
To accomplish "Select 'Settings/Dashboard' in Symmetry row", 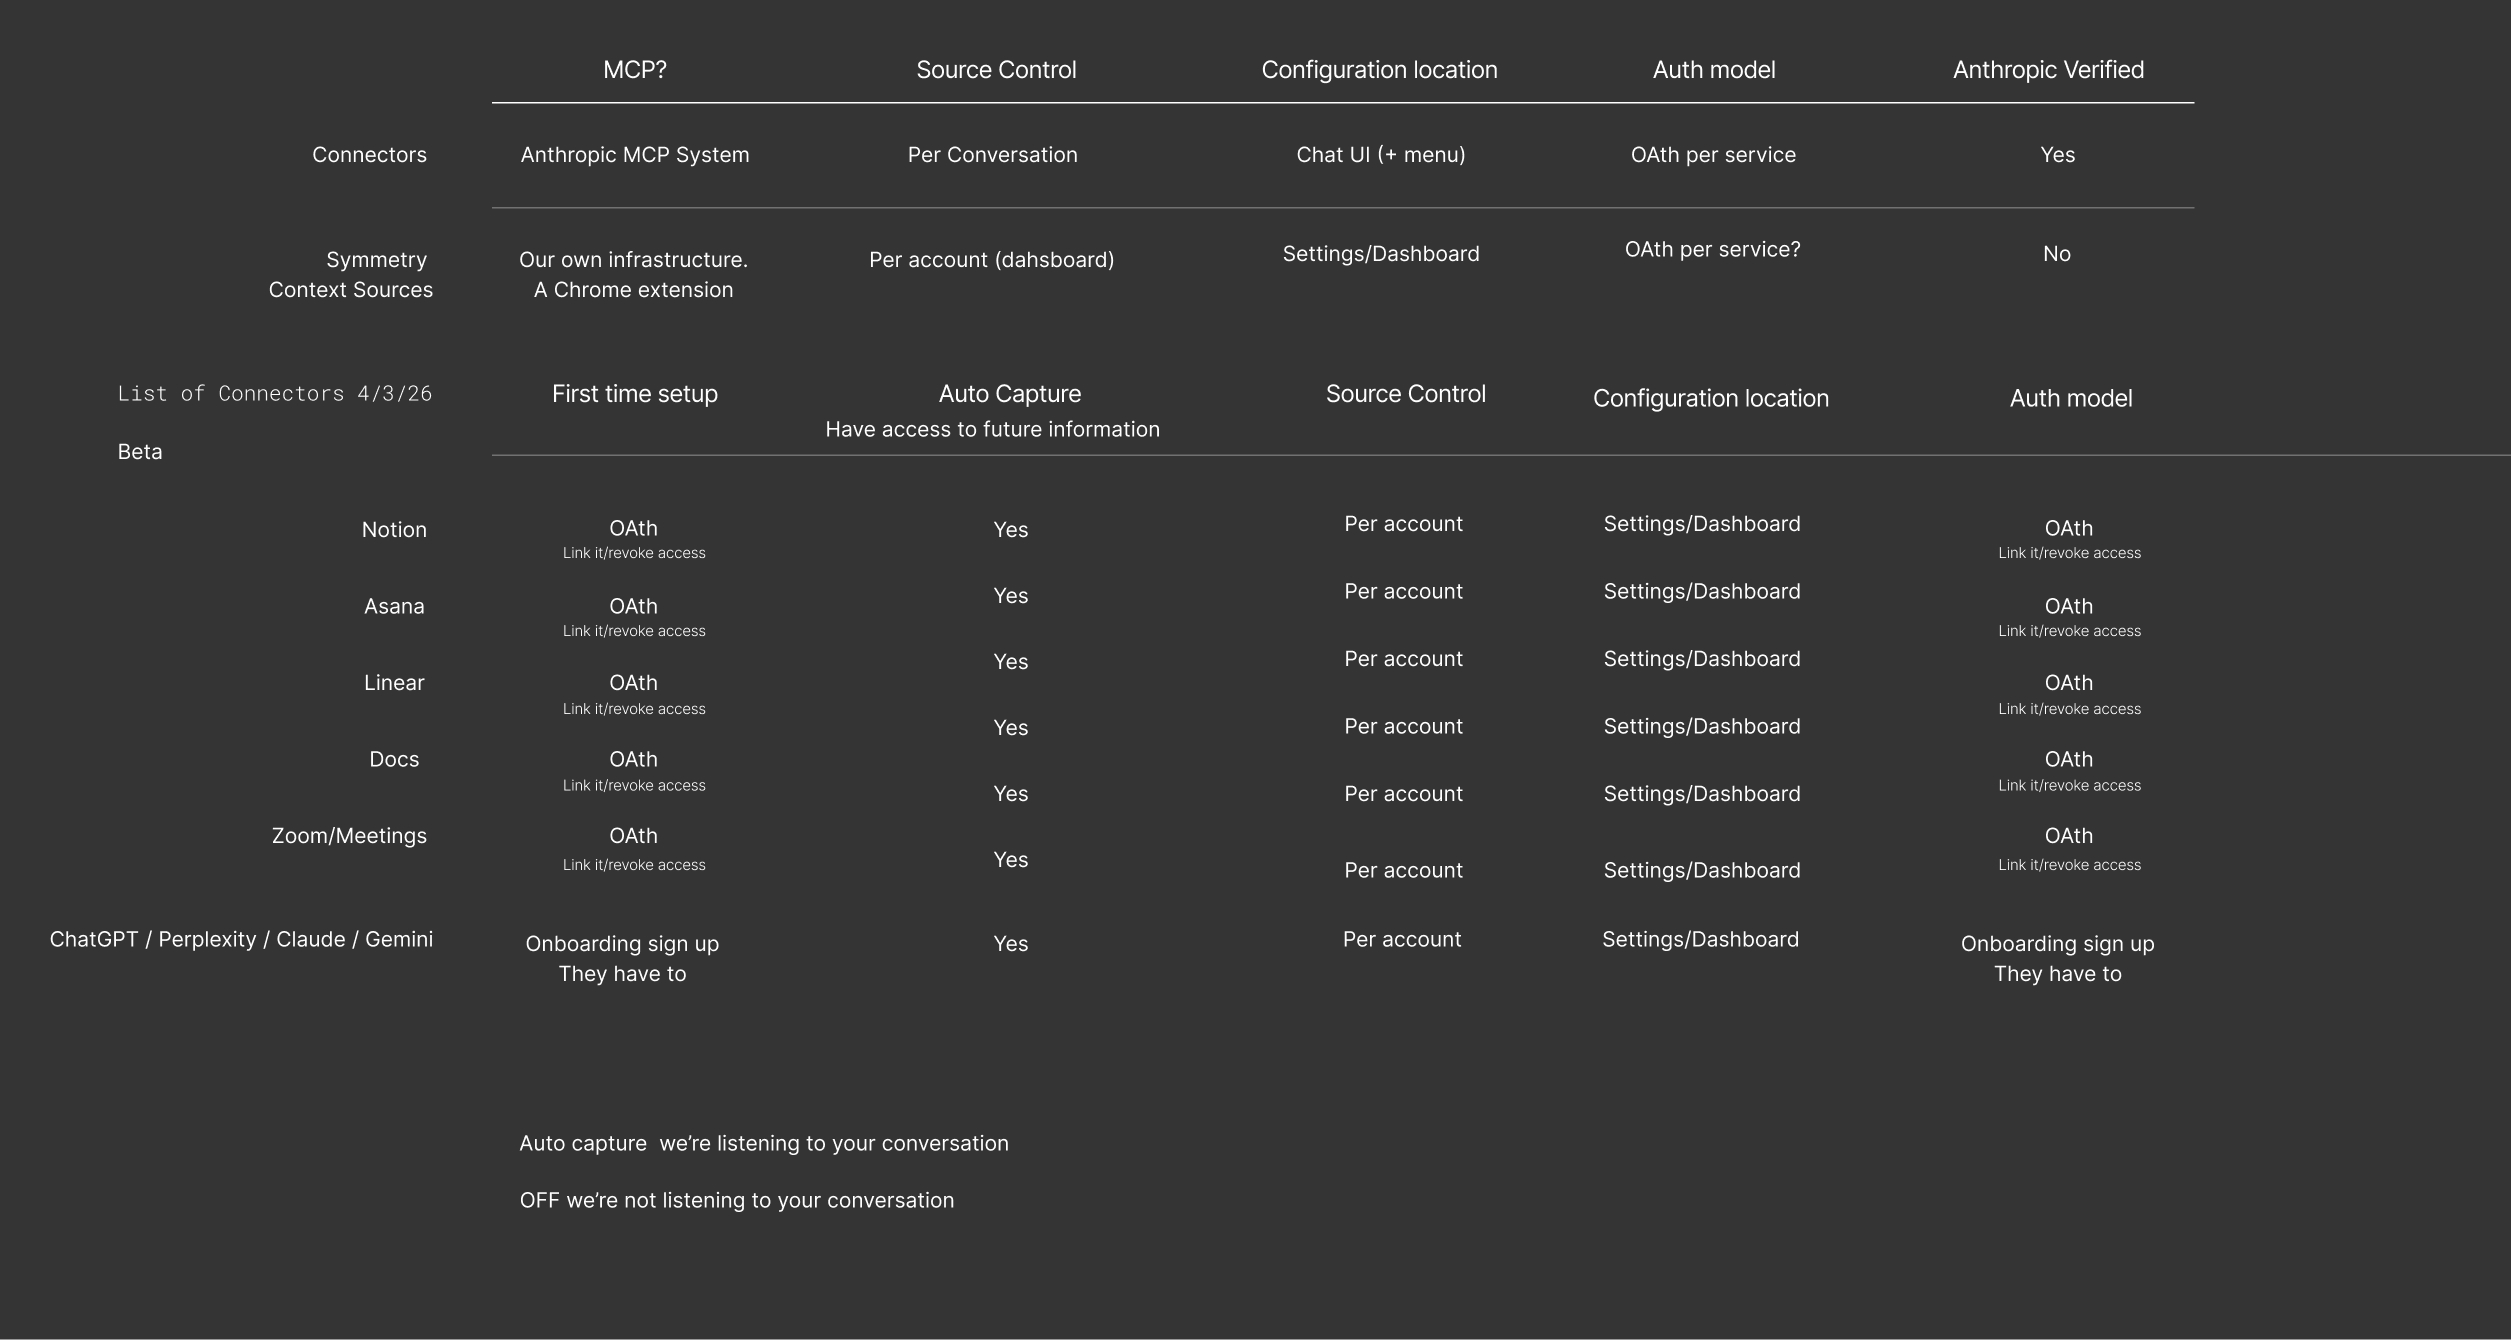I will (x=1381, y=254).
